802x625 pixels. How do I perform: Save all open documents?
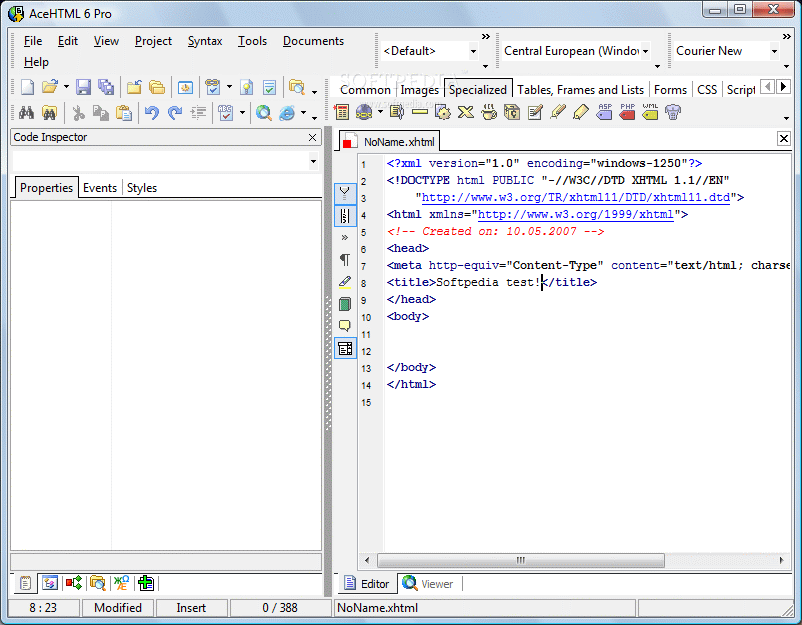106,87
